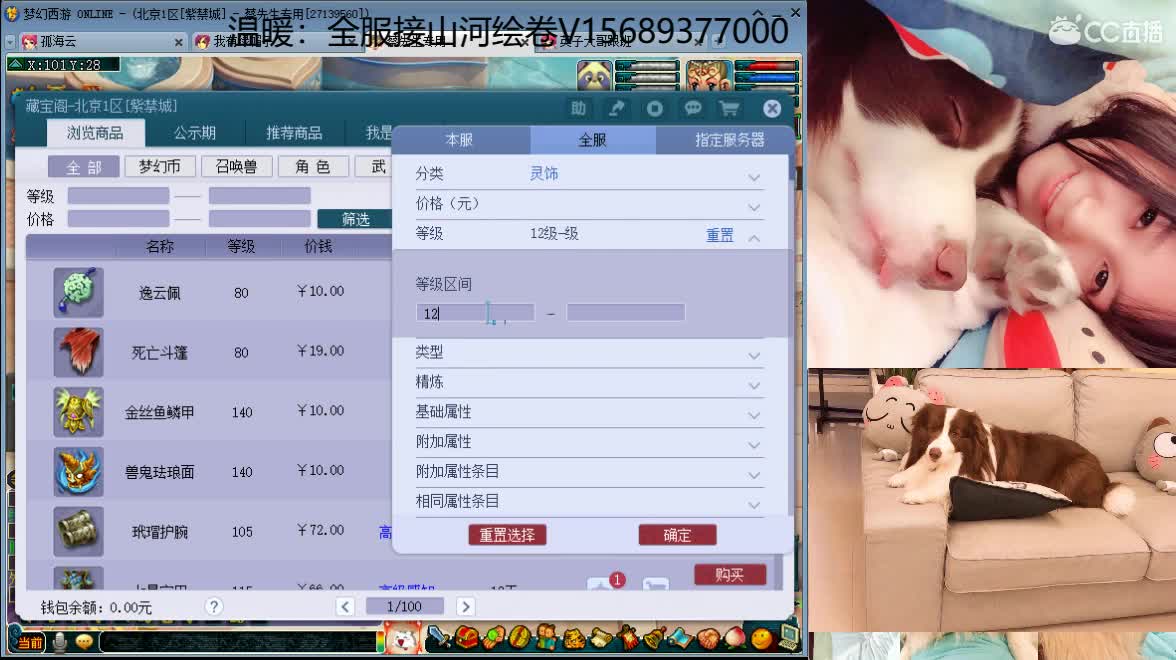Click the 逸云佩 item thumbnail
The image size is (1176, 660).
click(79, 292)
